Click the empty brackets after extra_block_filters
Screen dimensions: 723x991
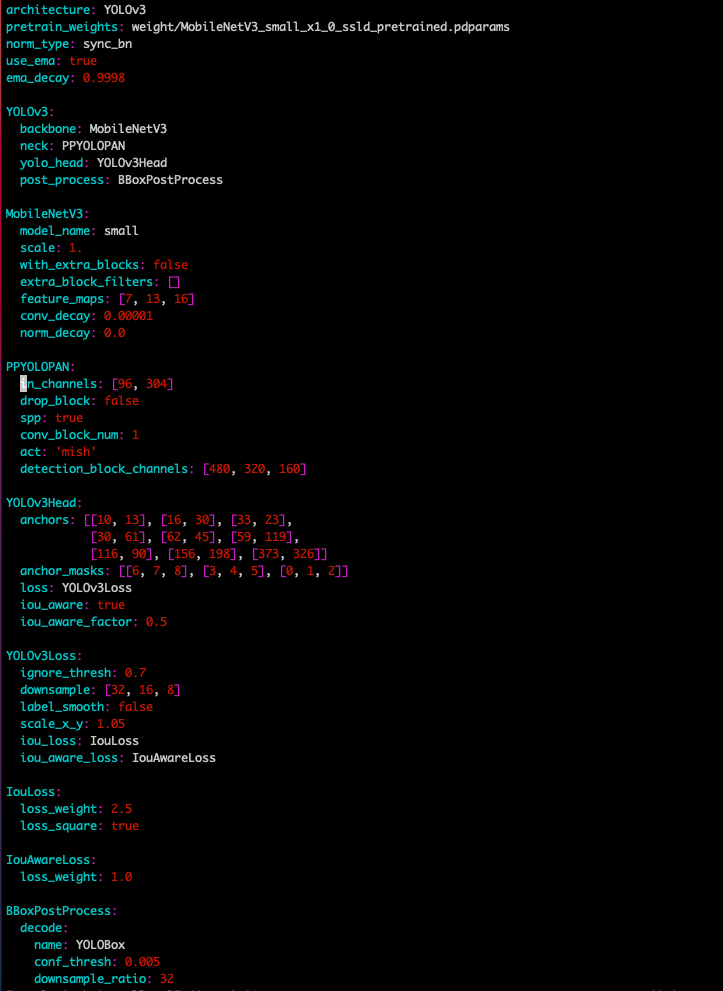[x=174, y=282]
